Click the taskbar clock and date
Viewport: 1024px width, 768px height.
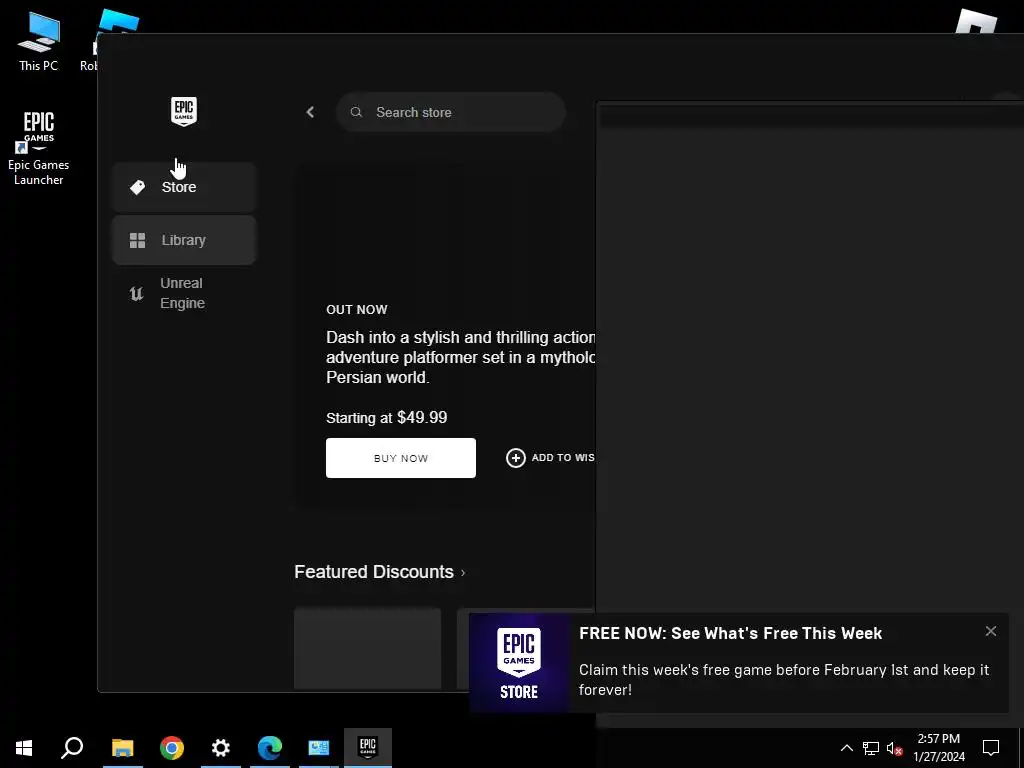click(938, 748)
